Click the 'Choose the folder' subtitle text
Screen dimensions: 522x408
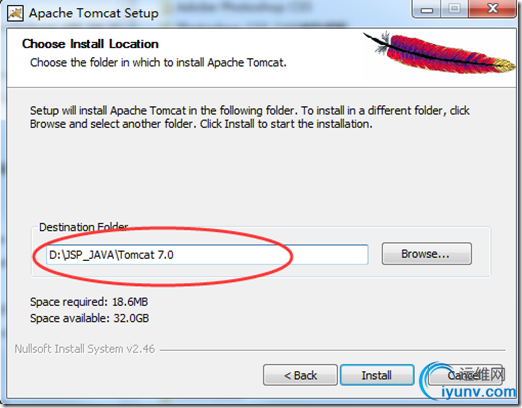pos(158,62)
